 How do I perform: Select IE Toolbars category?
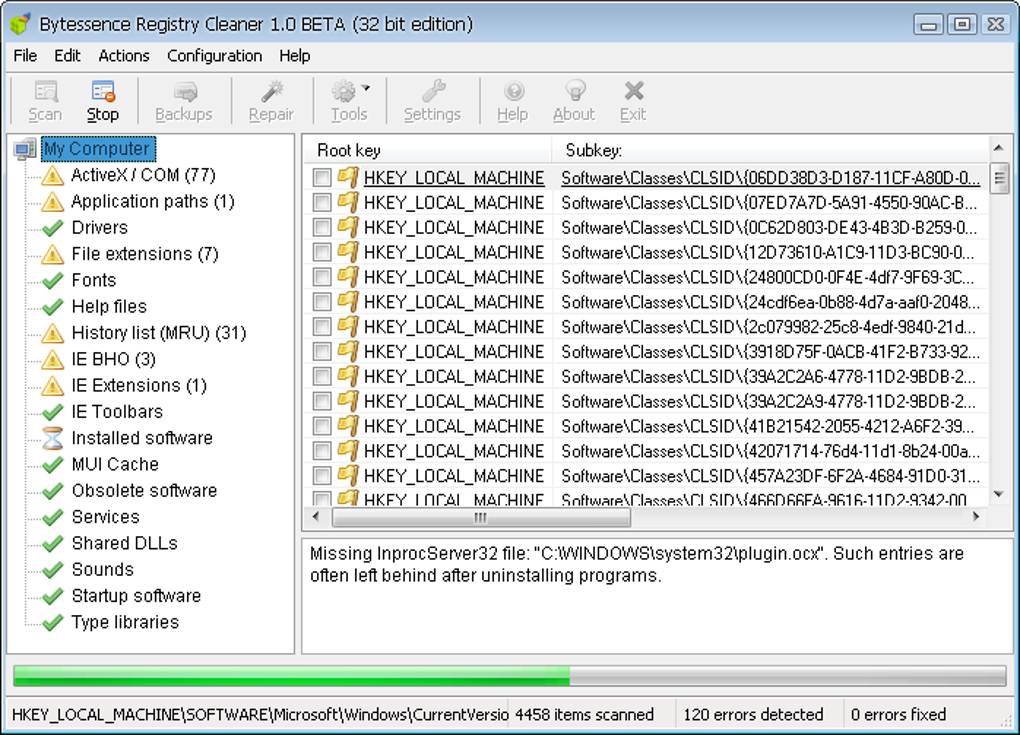coord(117,412)
